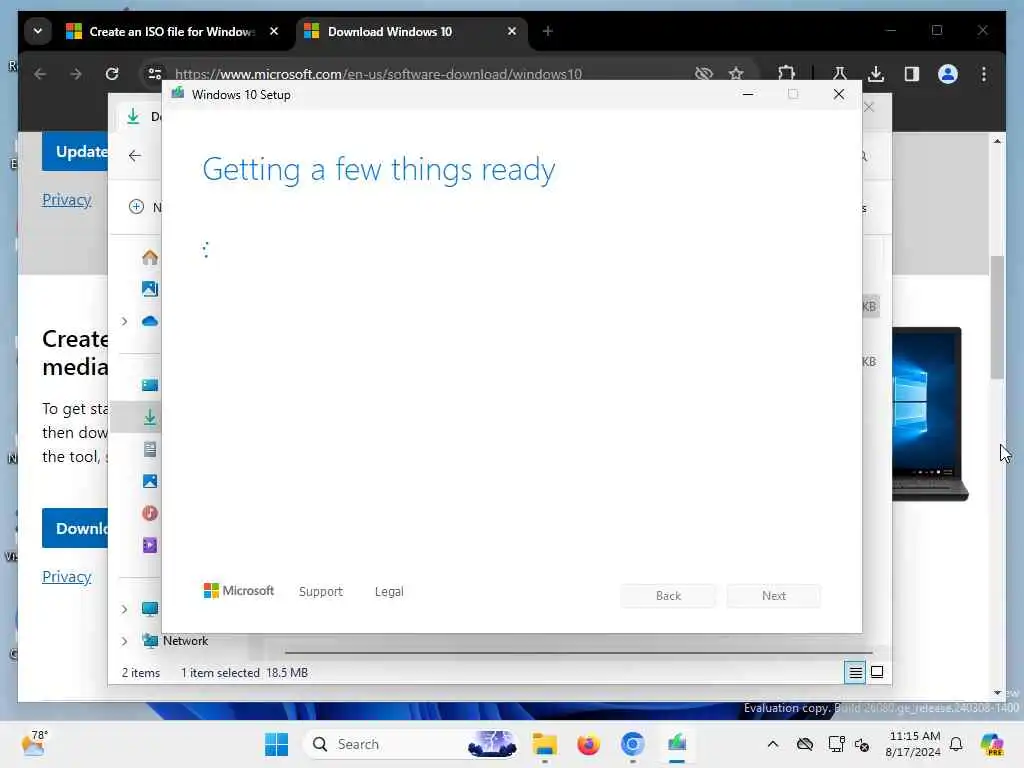Open the notifications bell in taskbar
This screenshot has width=1024, height=768.
tap(956, 744)
